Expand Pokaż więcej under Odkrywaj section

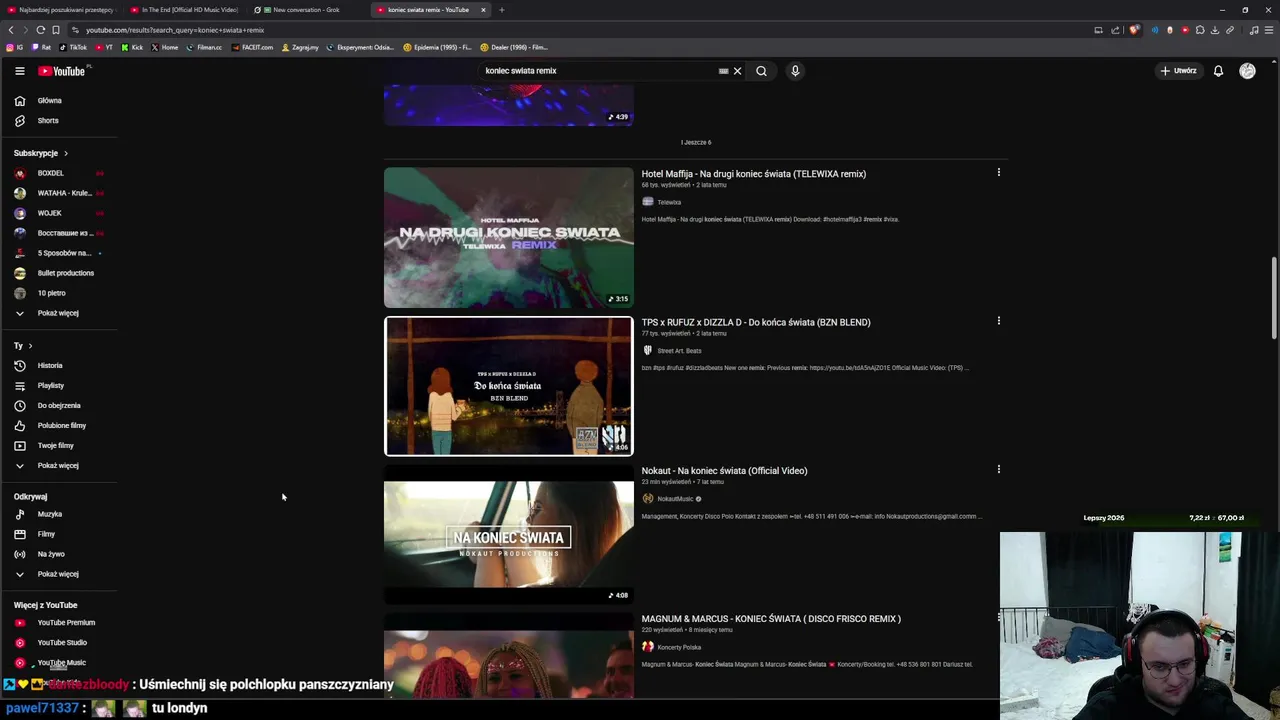click(58, 574)
